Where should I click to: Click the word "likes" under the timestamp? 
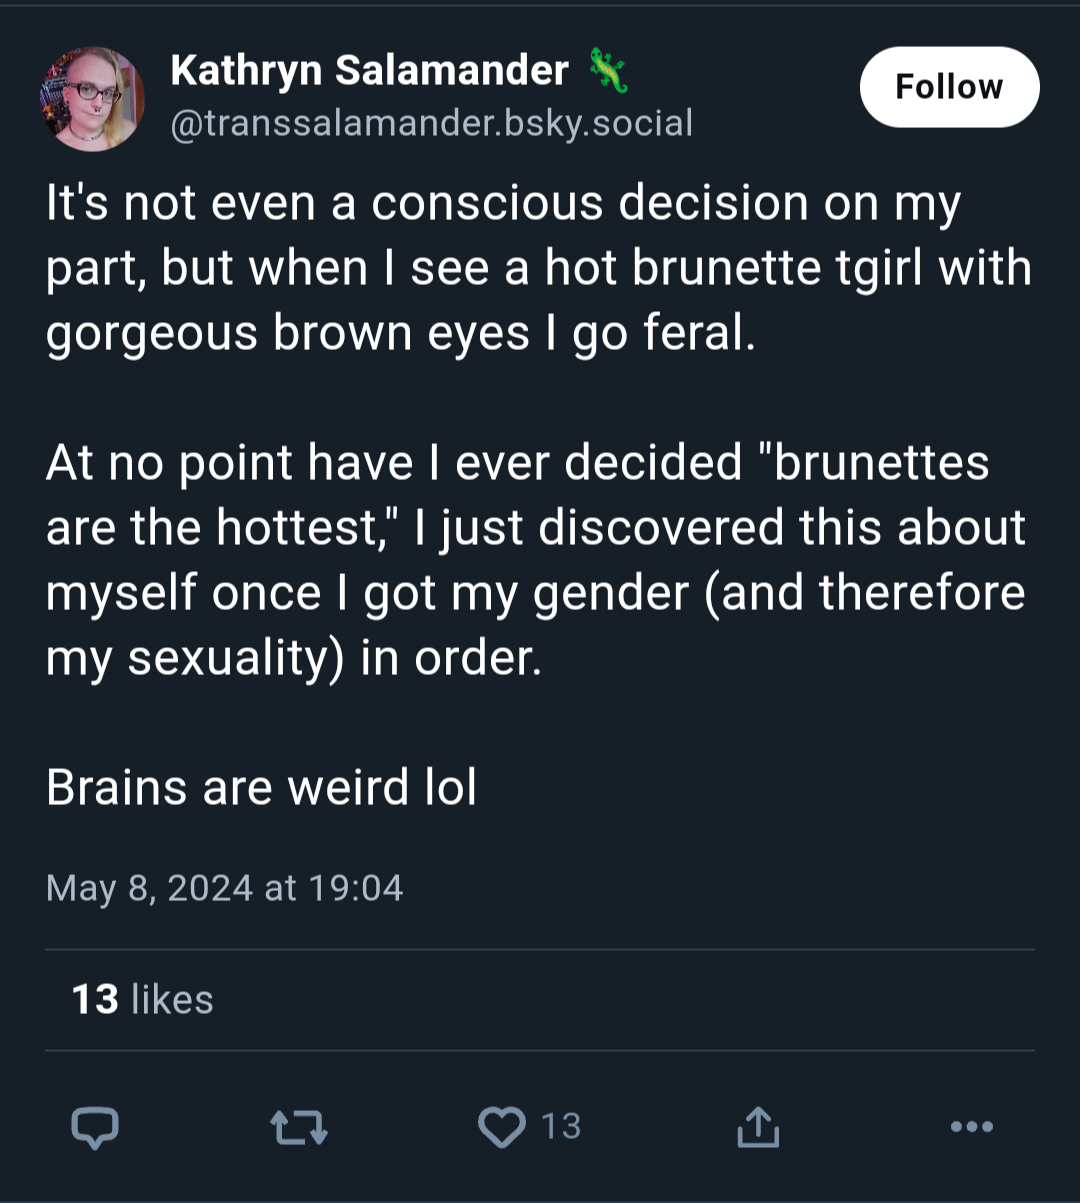[172, 999]
